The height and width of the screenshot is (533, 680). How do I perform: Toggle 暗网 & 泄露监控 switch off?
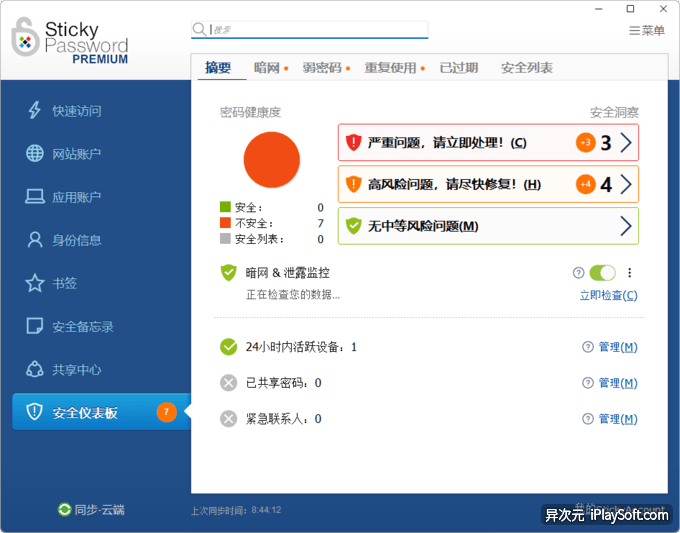coord(602,272)
